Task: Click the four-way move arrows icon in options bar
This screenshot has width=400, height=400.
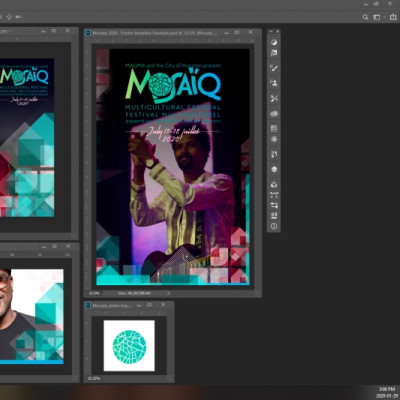Action: click(9, 17)
